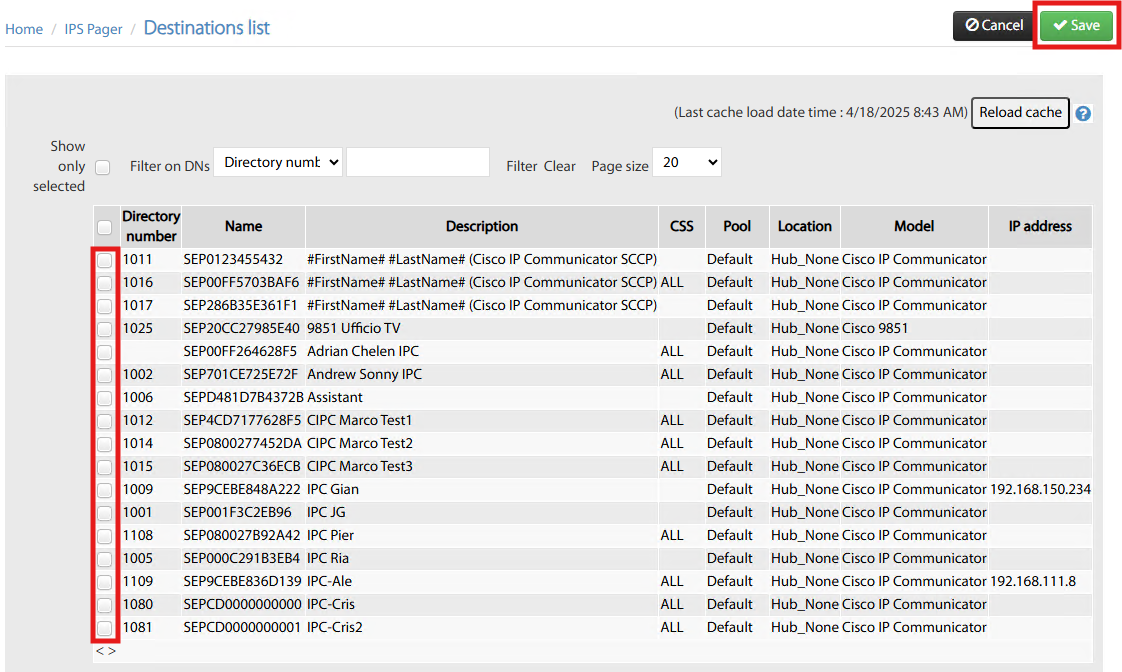Viewport: 1122px width, 672px height.
Task: Sort by the Directory number column header
Action: 151,226
